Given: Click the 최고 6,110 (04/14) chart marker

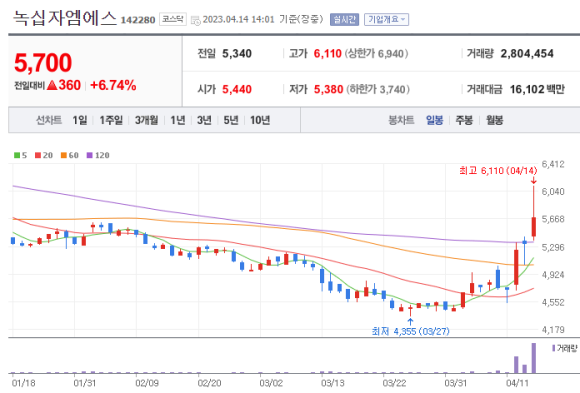Looking at the screenshot, I should pos(498,171).
